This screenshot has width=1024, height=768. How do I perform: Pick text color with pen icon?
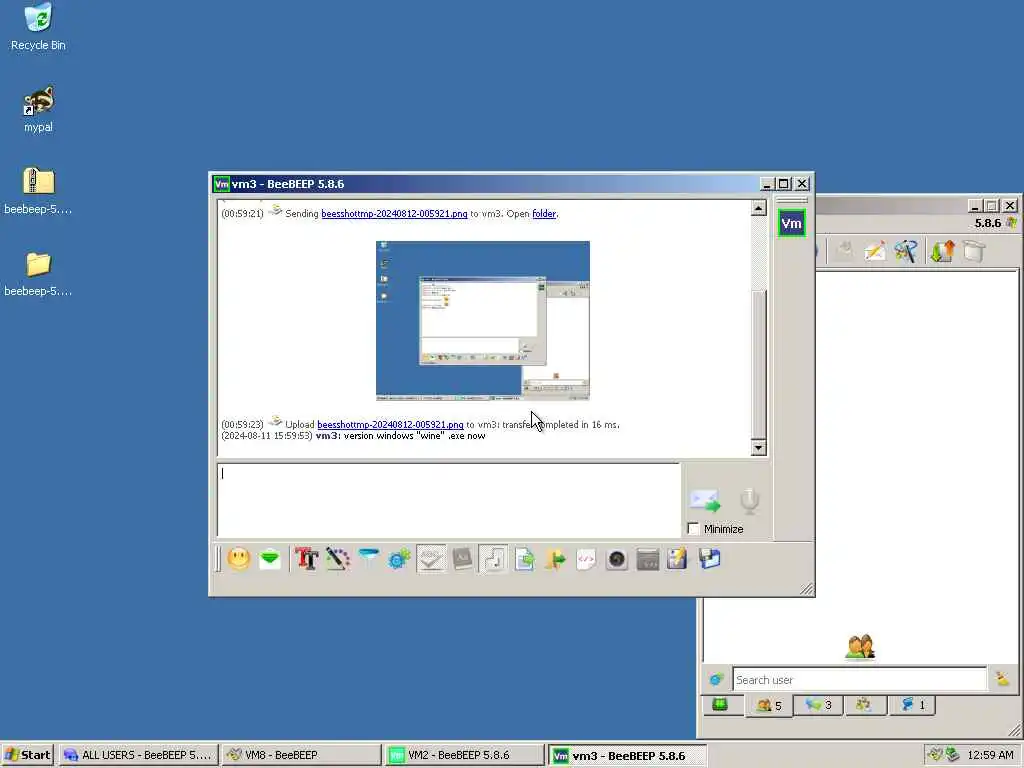(x=338, y=559)
